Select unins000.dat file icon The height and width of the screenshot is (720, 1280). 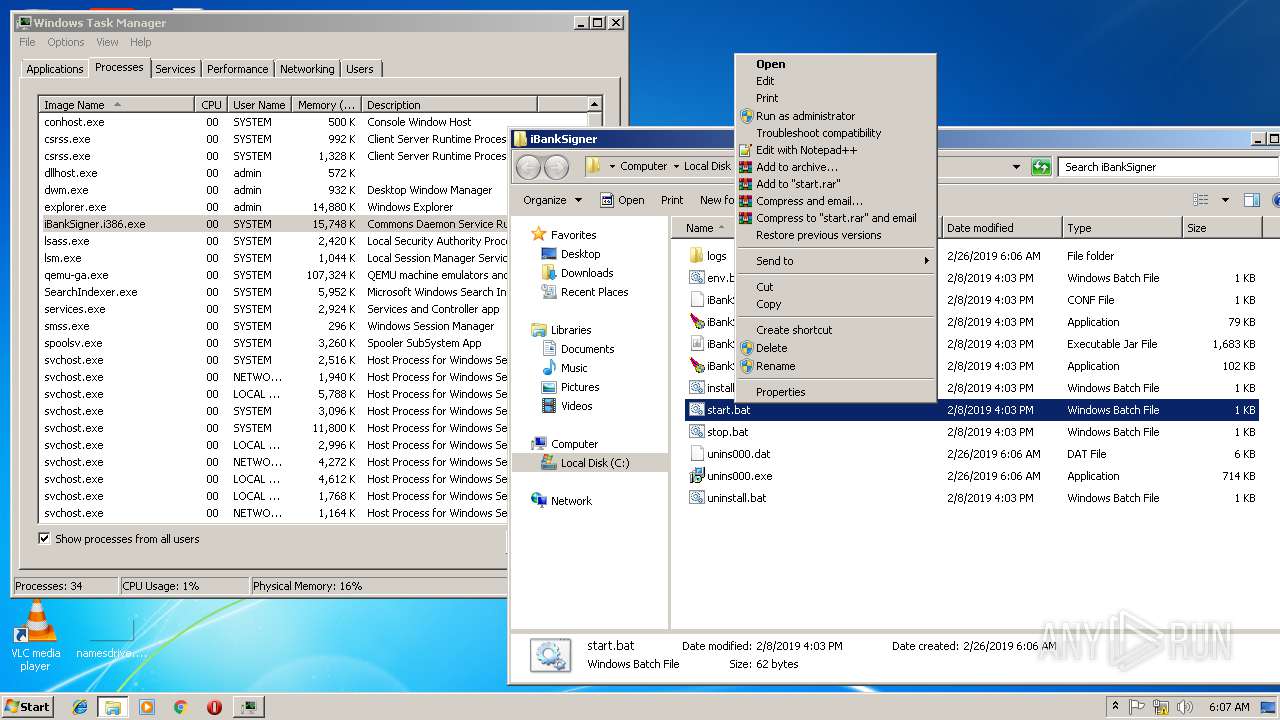(x=697, y=454)
